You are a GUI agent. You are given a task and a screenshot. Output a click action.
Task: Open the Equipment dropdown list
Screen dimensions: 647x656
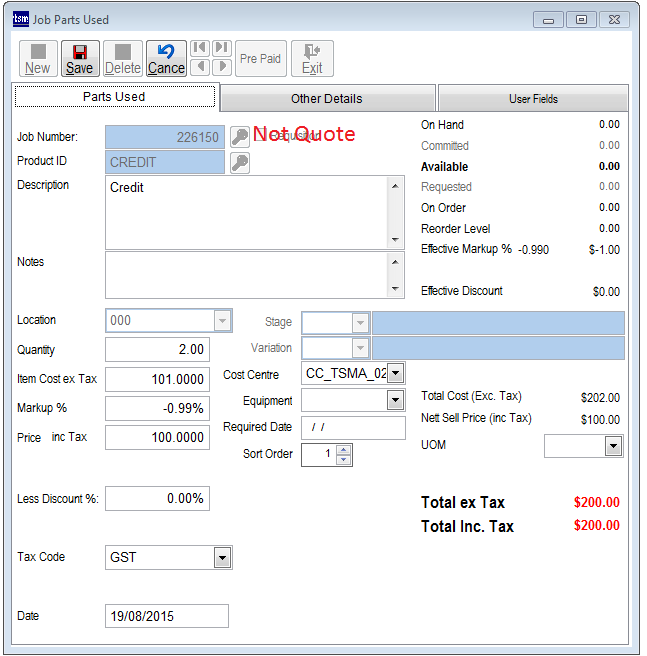point(395,401)
